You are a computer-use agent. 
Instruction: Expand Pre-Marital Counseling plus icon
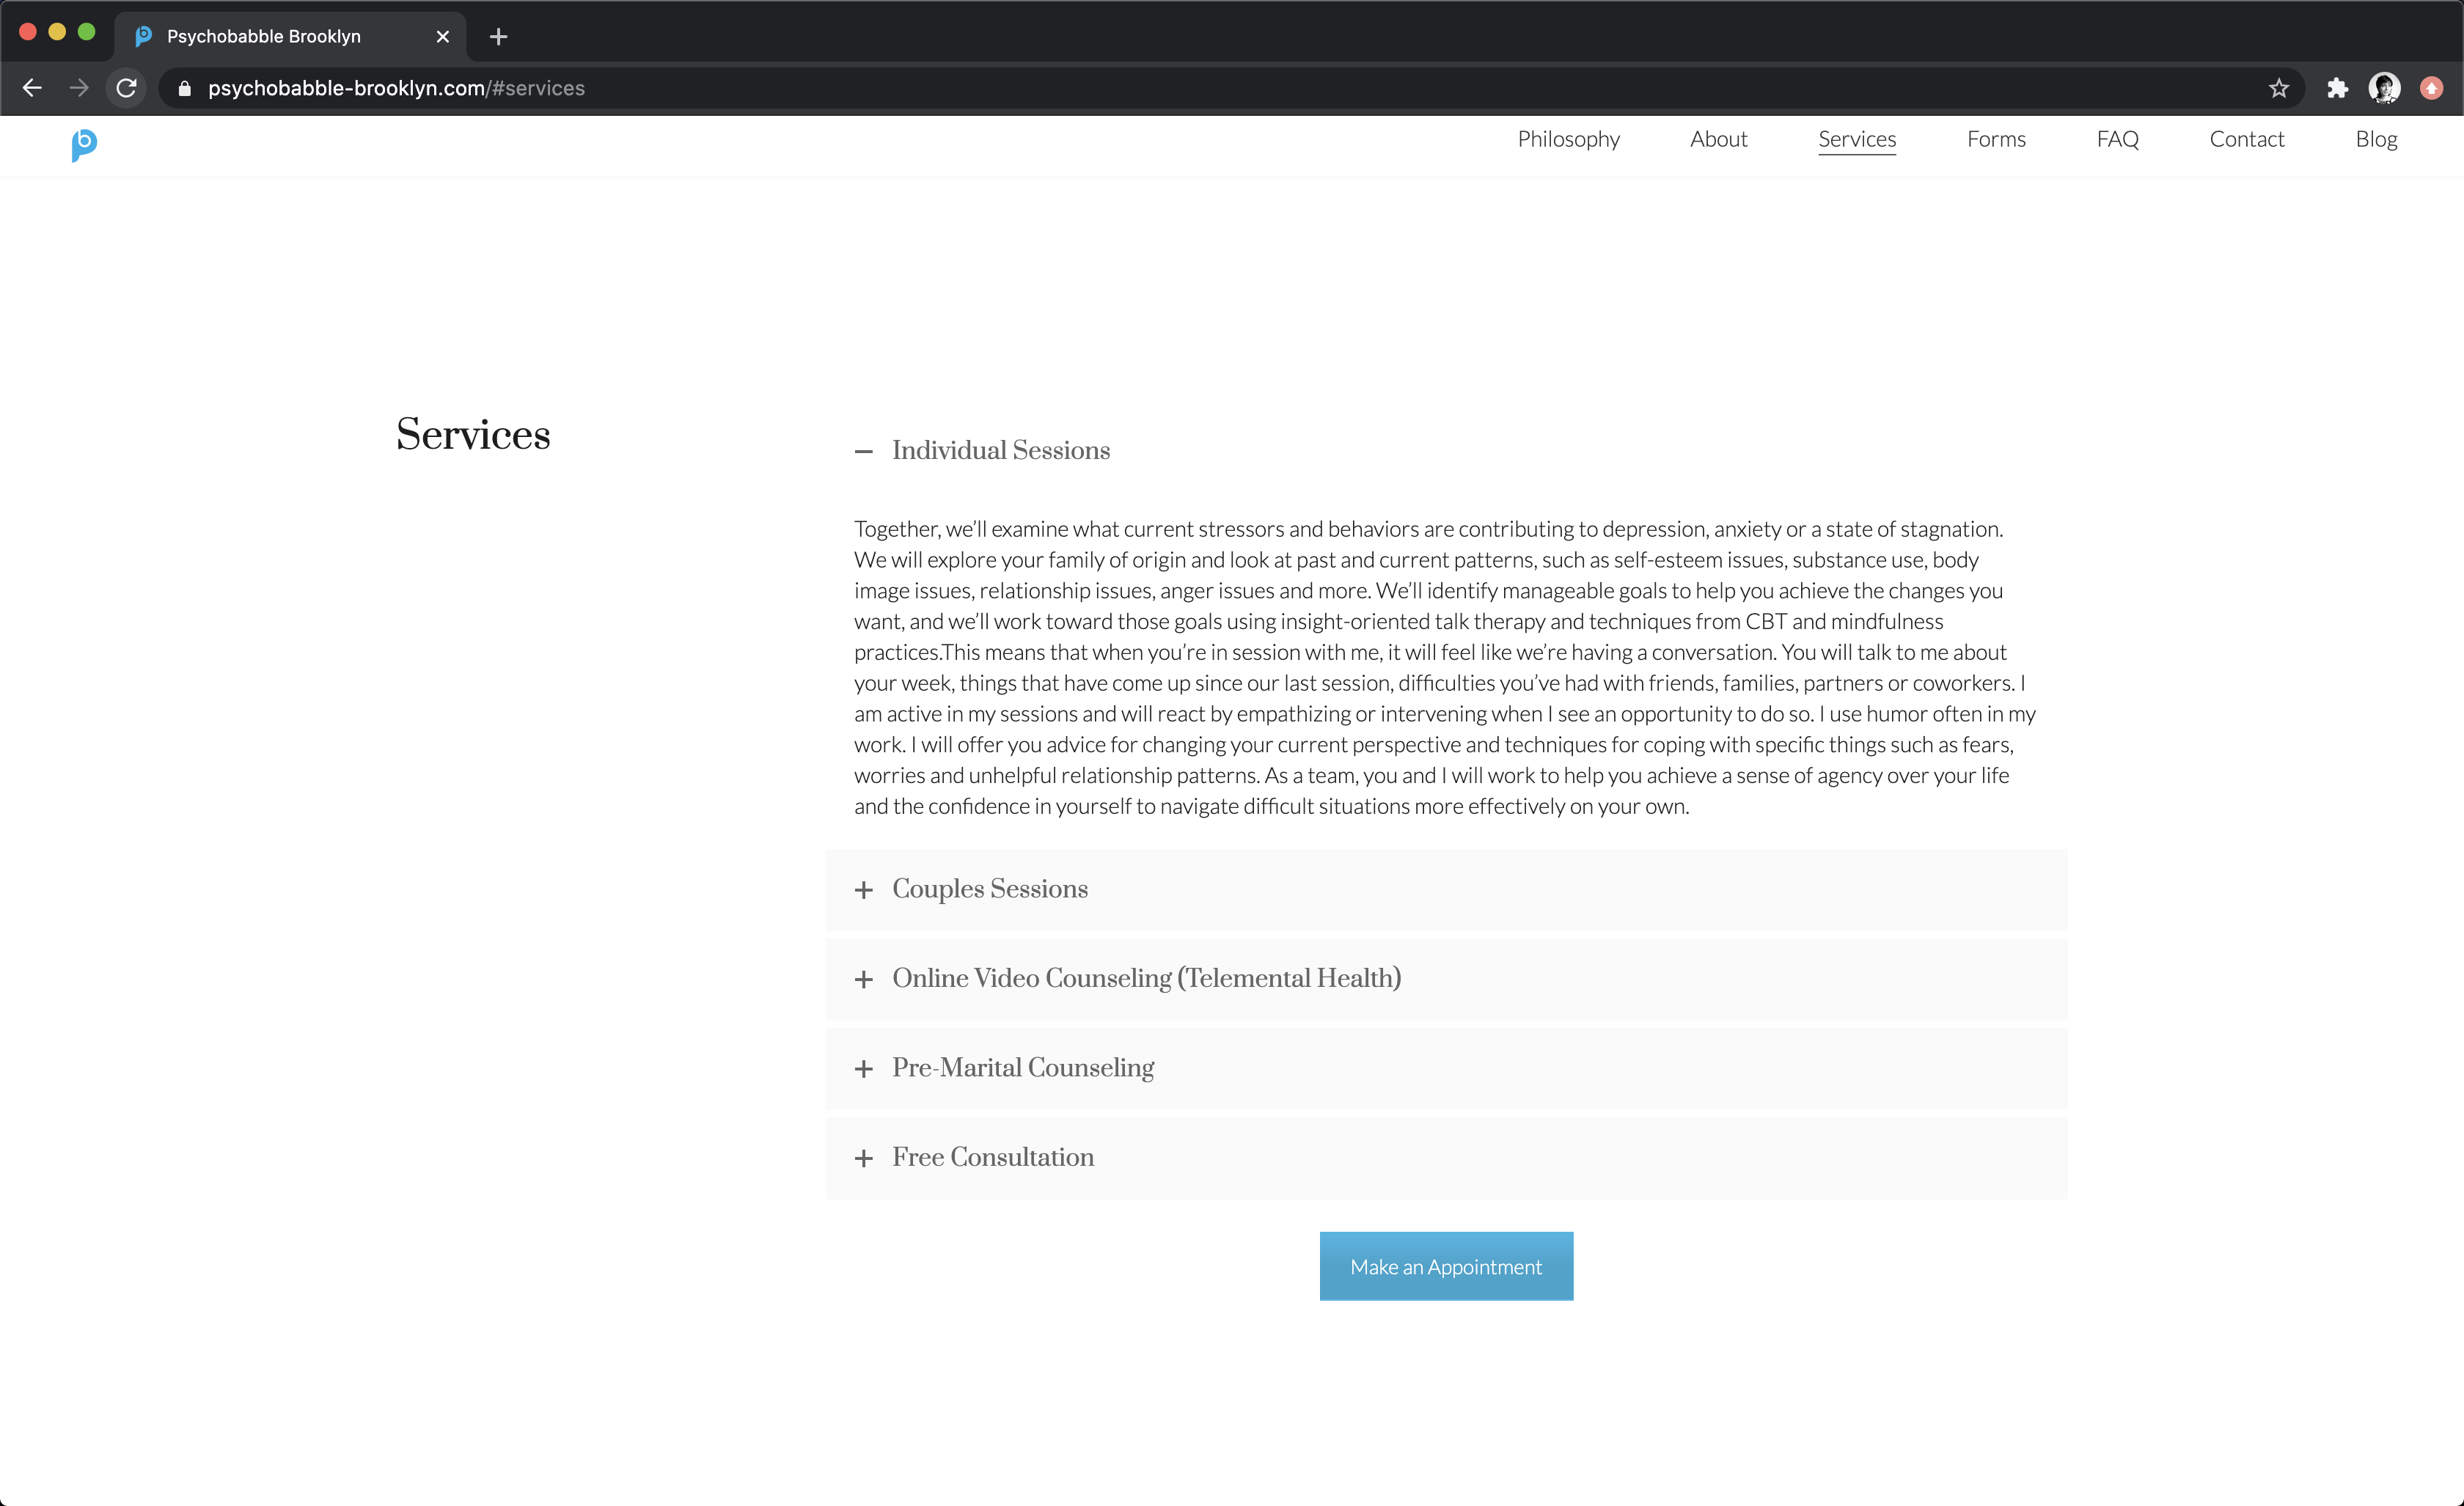point(864,1069)
